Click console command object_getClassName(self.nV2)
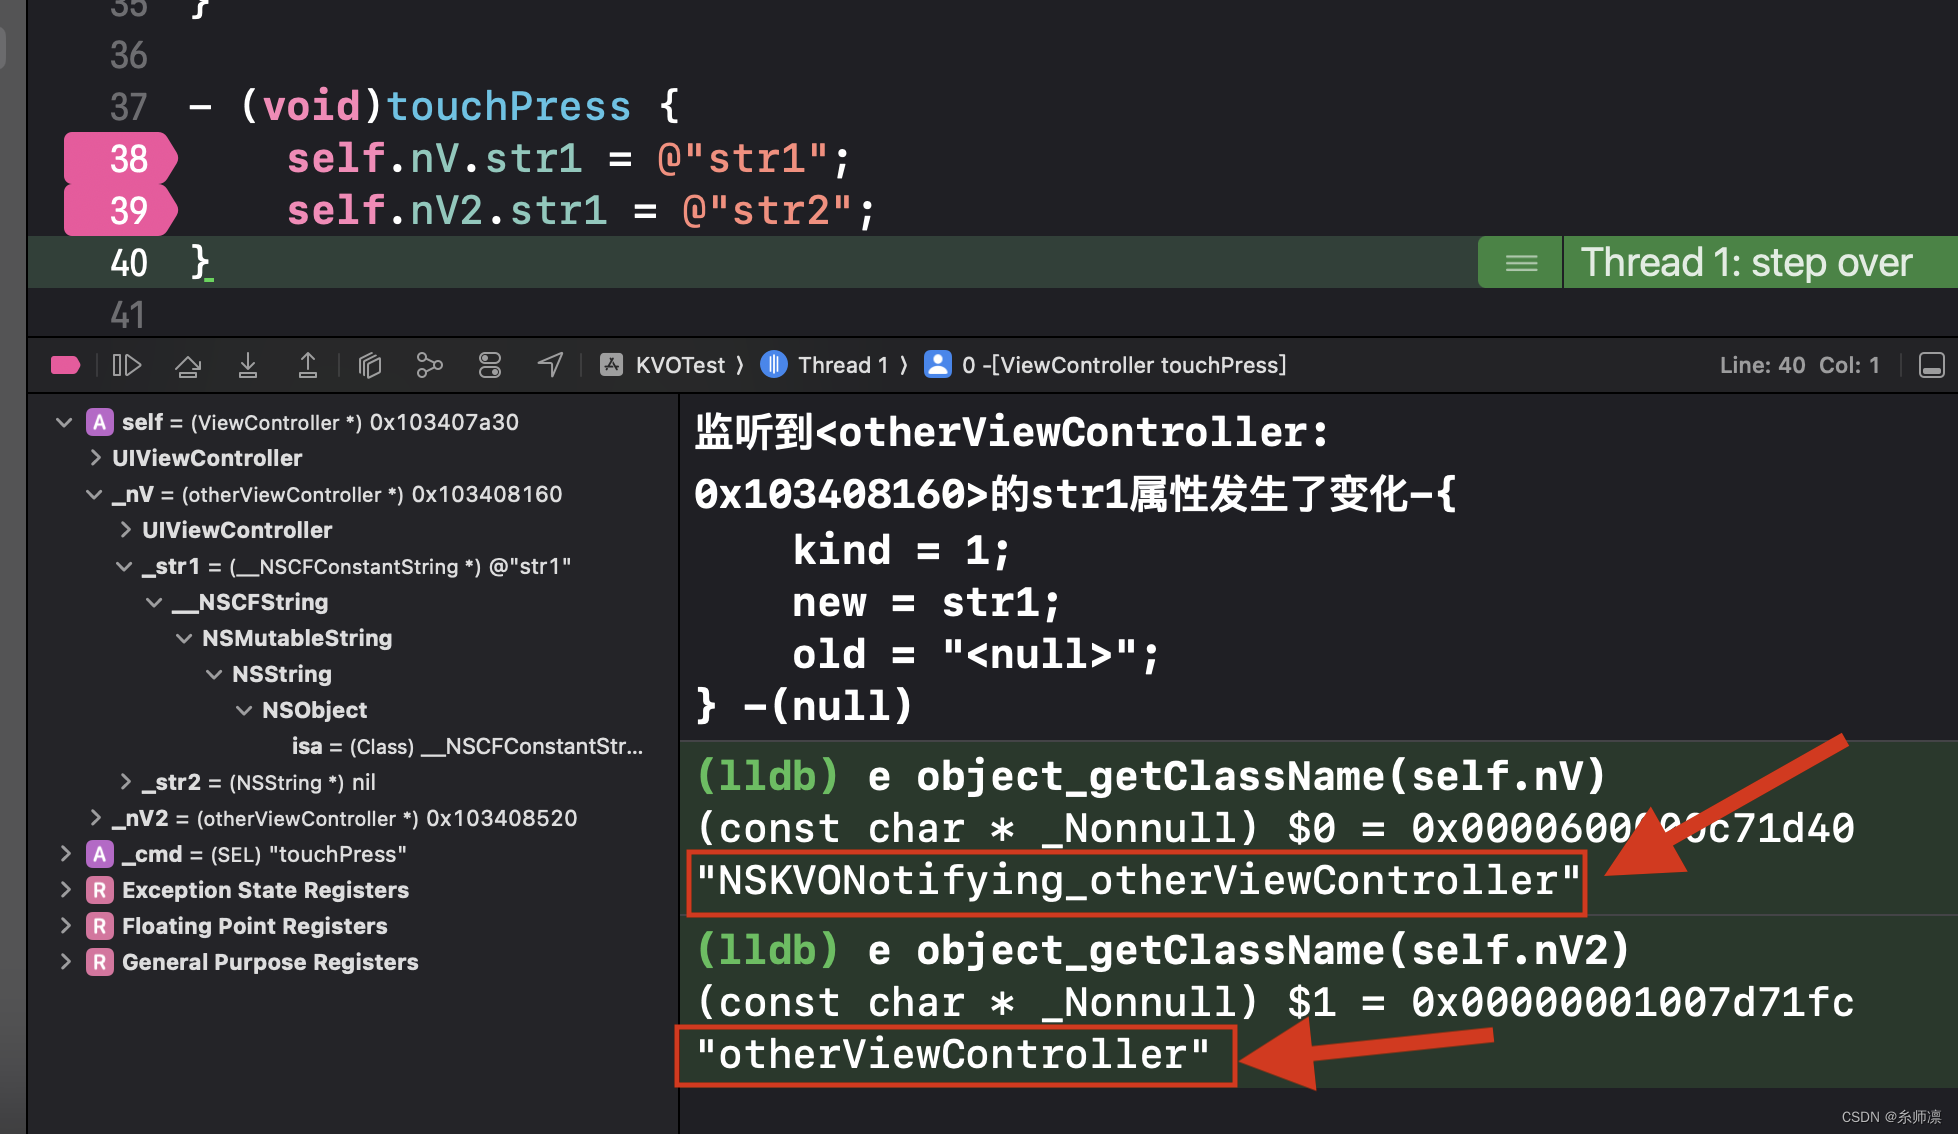Viewport: 1958px width, 1134px height. 1274,950
